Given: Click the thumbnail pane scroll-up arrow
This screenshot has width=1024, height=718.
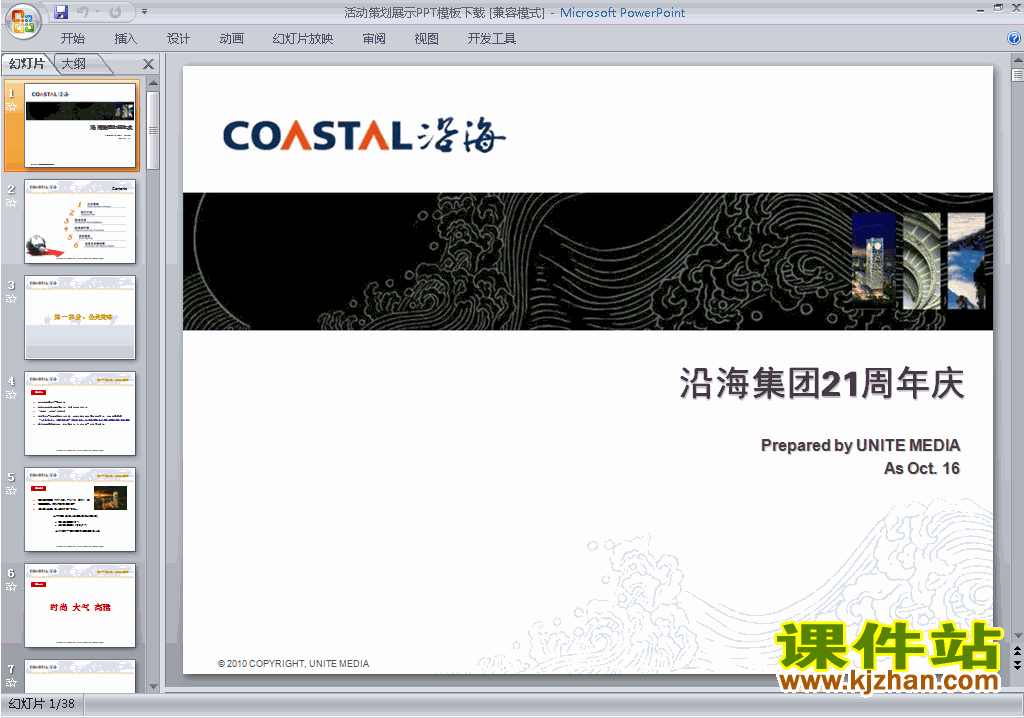Looking at the screenshot, I should tap(153, 83).
